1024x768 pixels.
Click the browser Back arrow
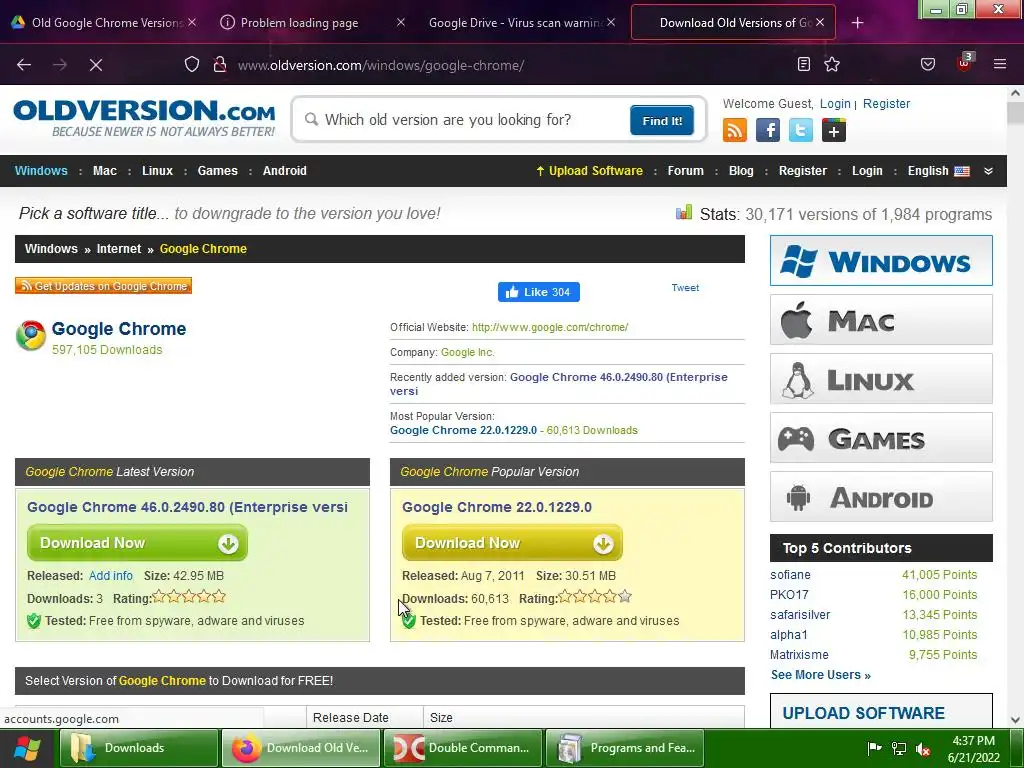click(24, 65)
